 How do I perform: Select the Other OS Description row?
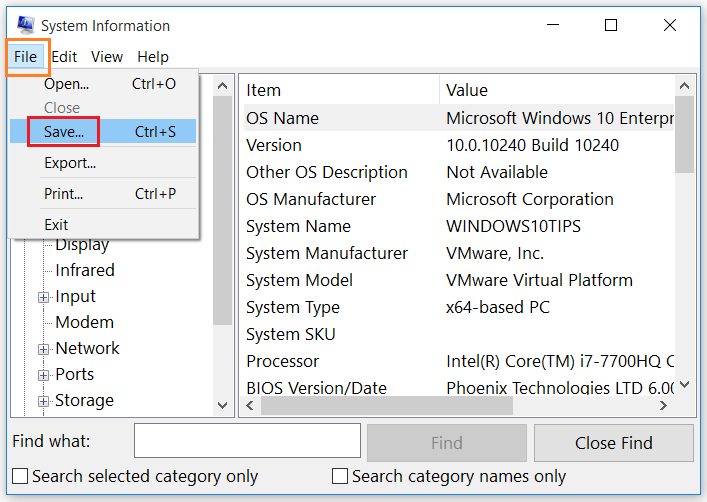pyautogui.click(x=459, y=172)
